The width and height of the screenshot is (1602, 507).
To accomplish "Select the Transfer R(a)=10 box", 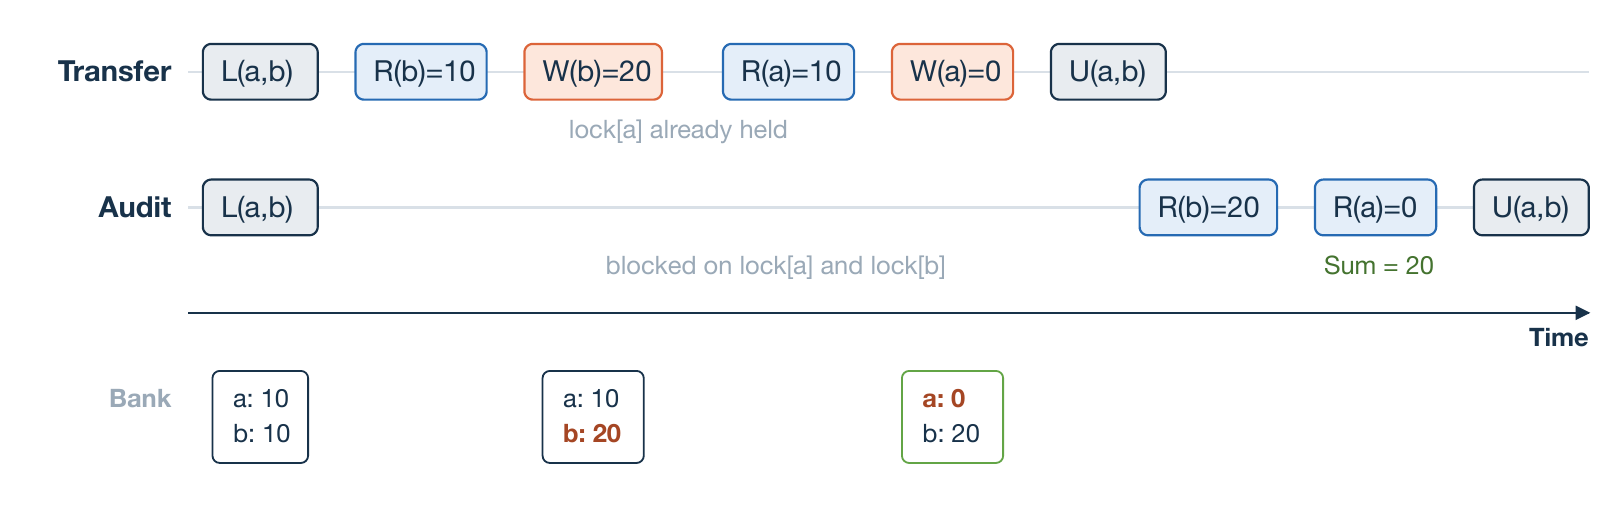I will pos(788,72).
